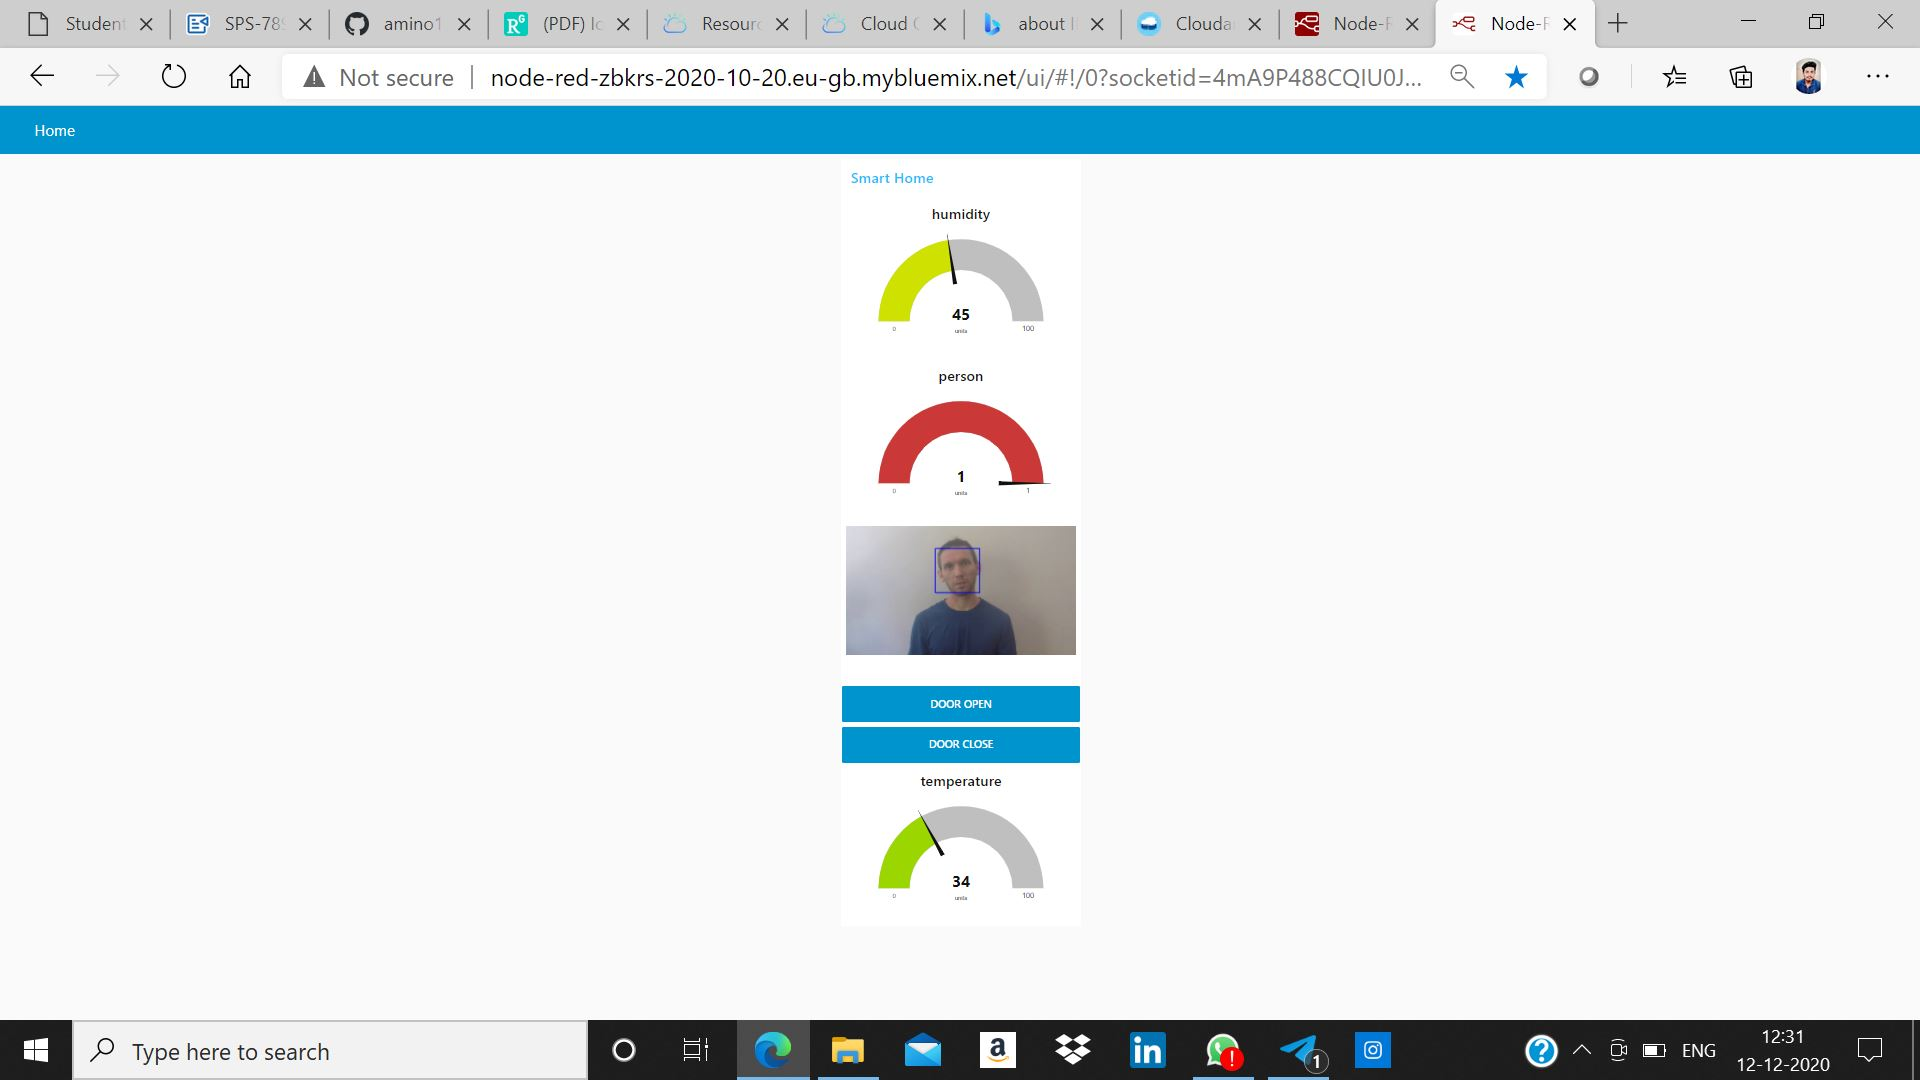Open the favorites list icon
This screenshot has width=1920, height=1080.
[x=1674, y=77]
